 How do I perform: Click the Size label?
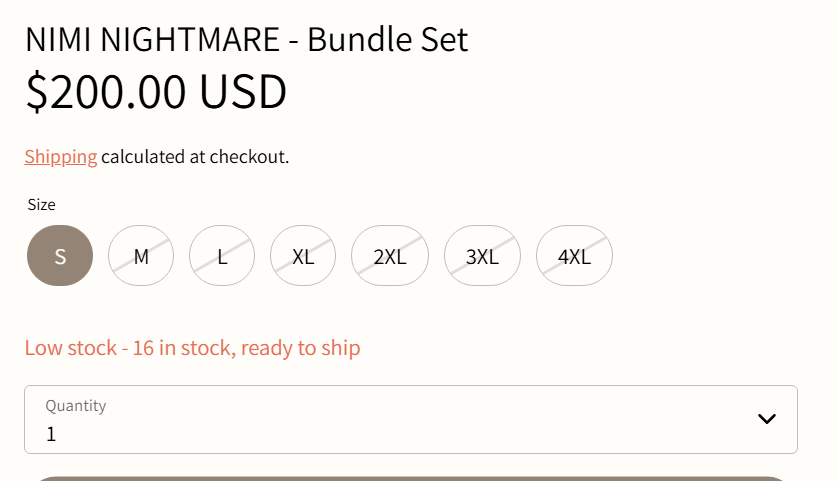(x=42, y=205)
